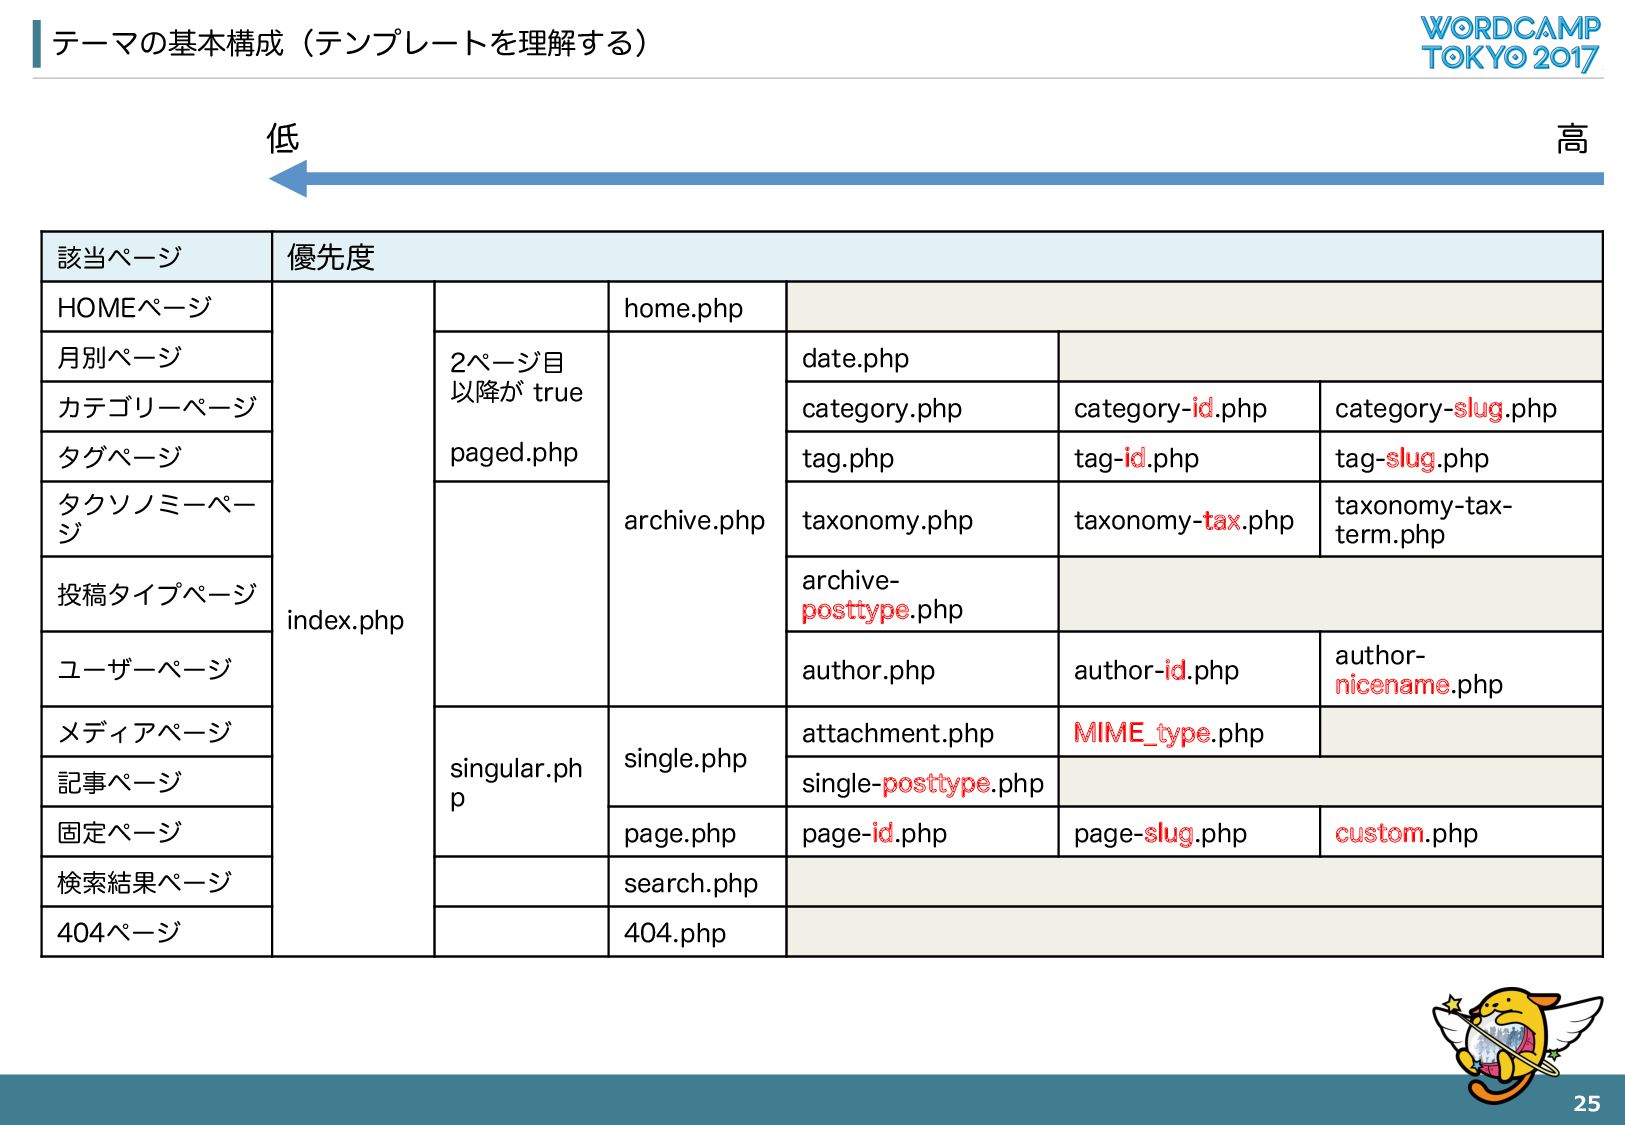This screenshot has width=1625, height=1125.
Task: Select the attachment.php cell
Action: 922,732
